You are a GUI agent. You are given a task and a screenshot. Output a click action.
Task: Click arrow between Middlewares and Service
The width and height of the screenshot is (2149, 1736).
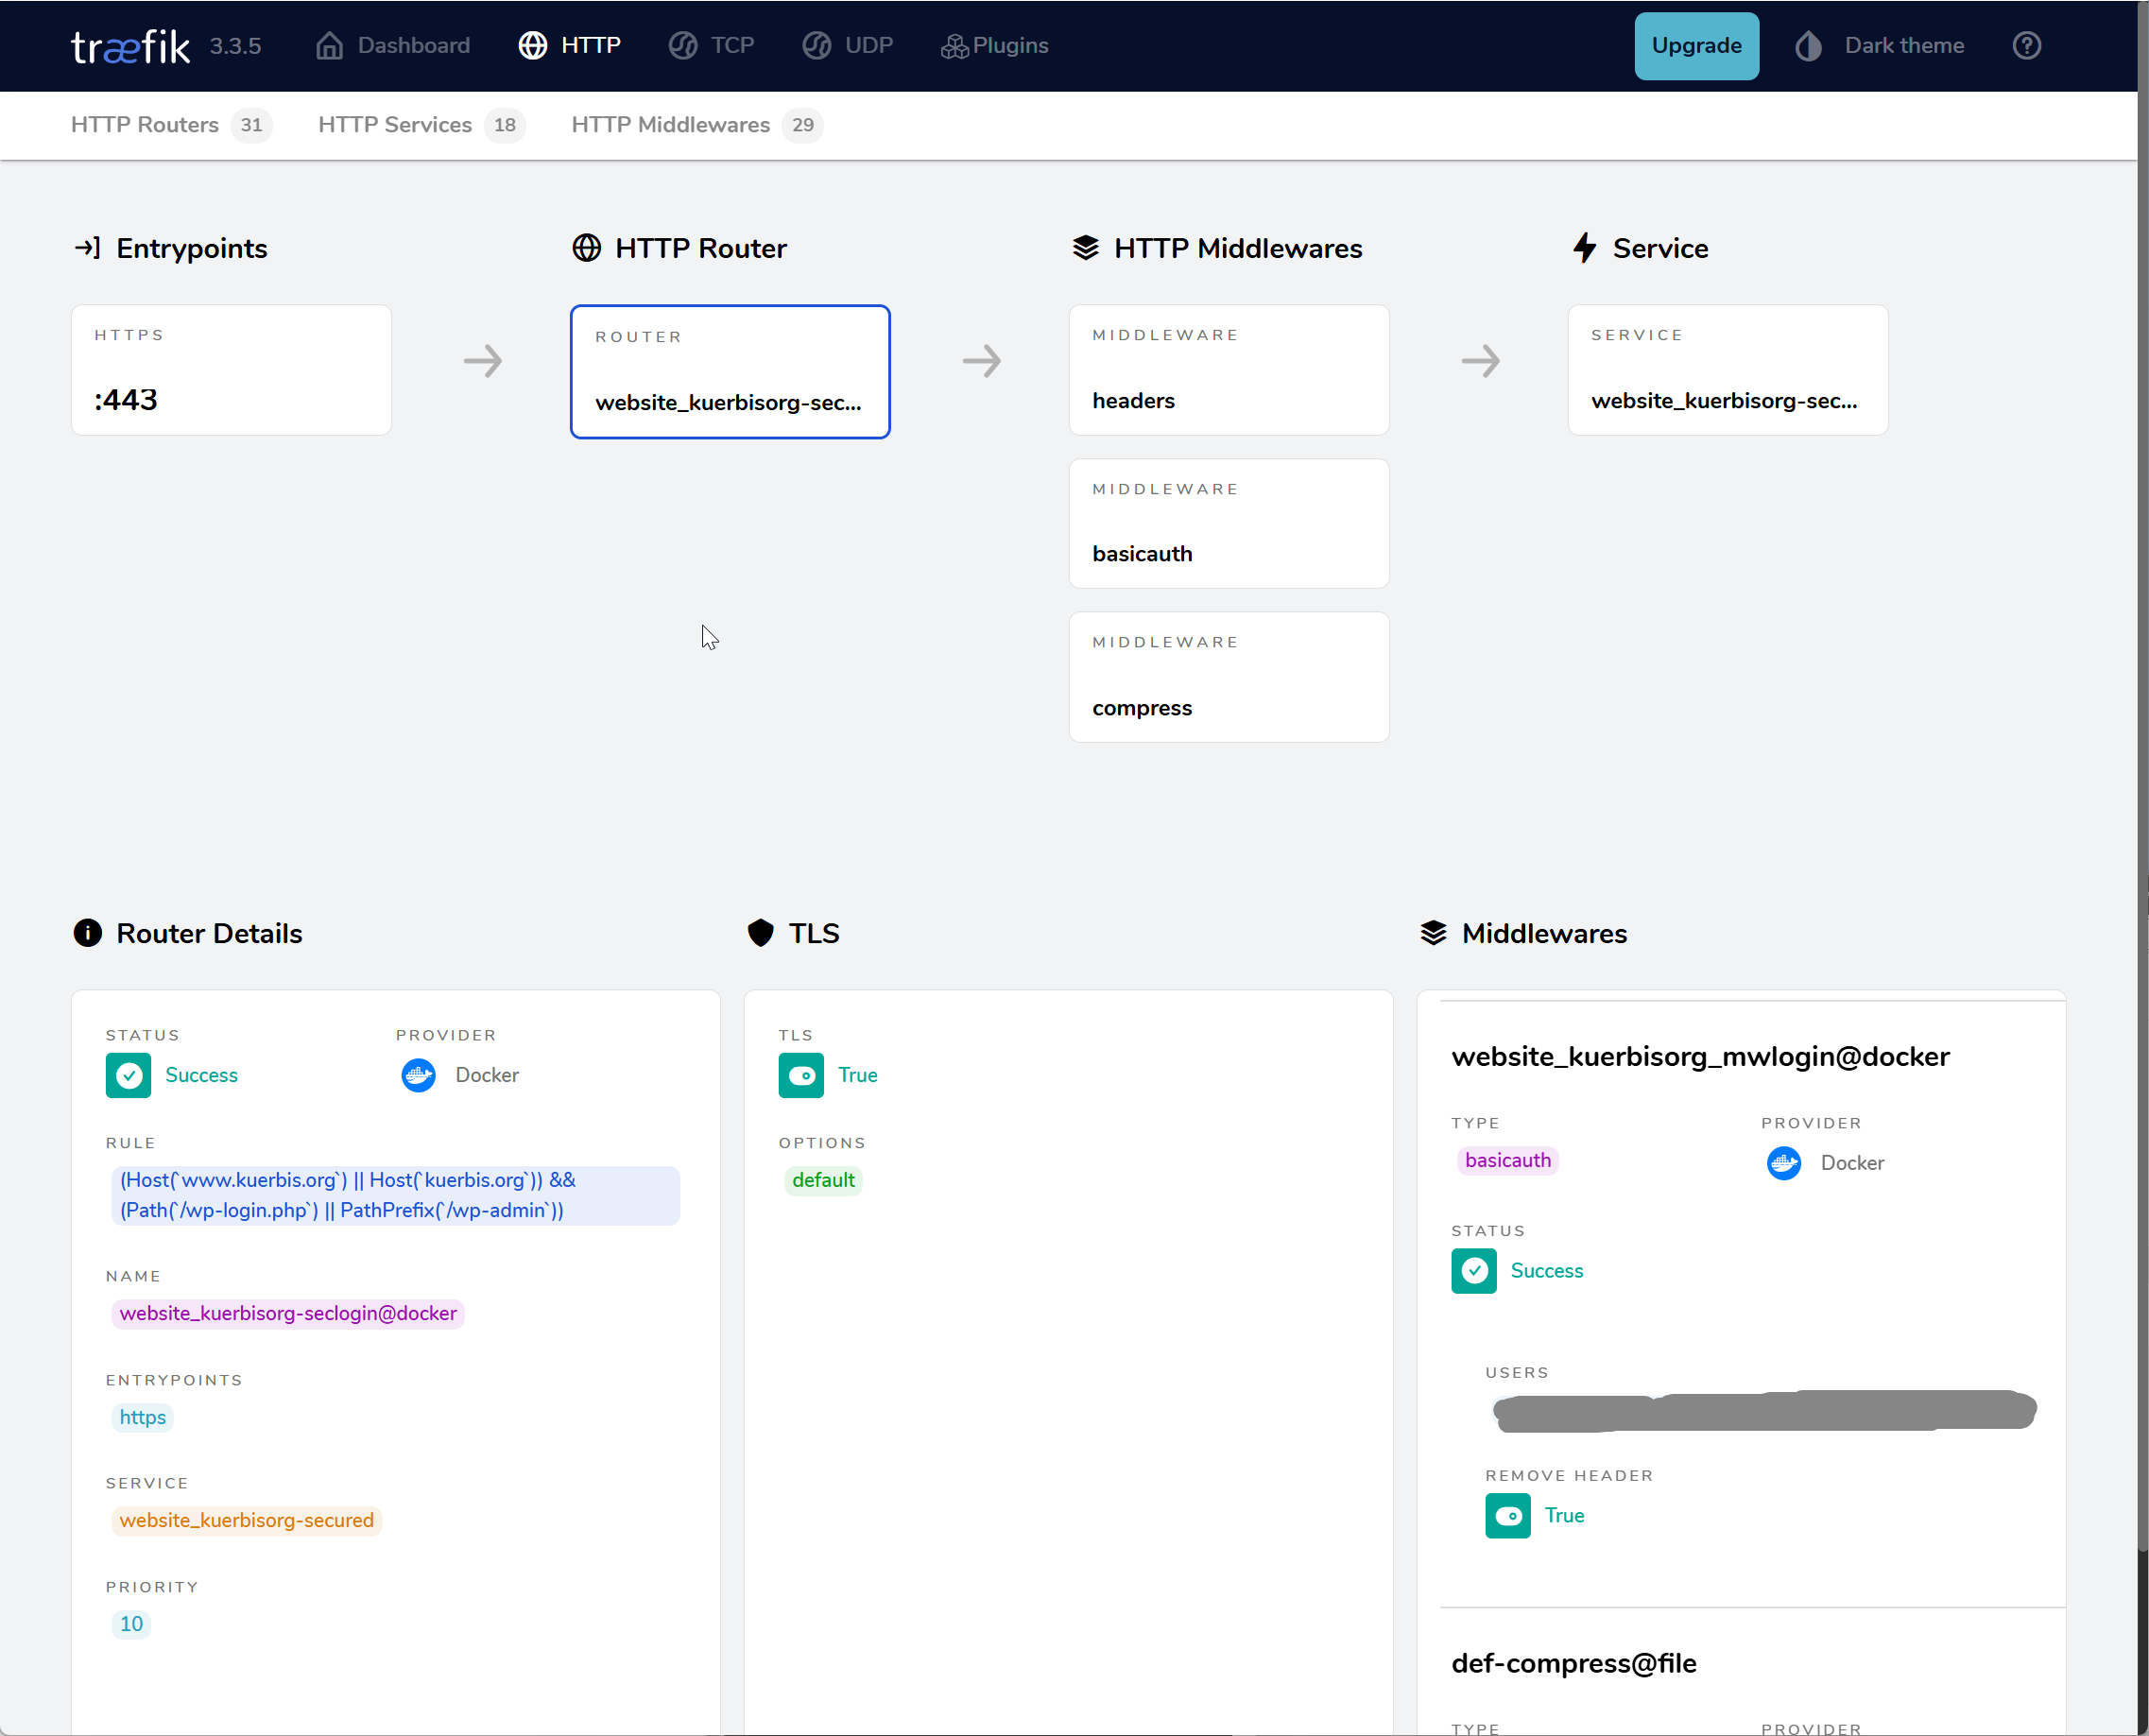(1481, 361)
